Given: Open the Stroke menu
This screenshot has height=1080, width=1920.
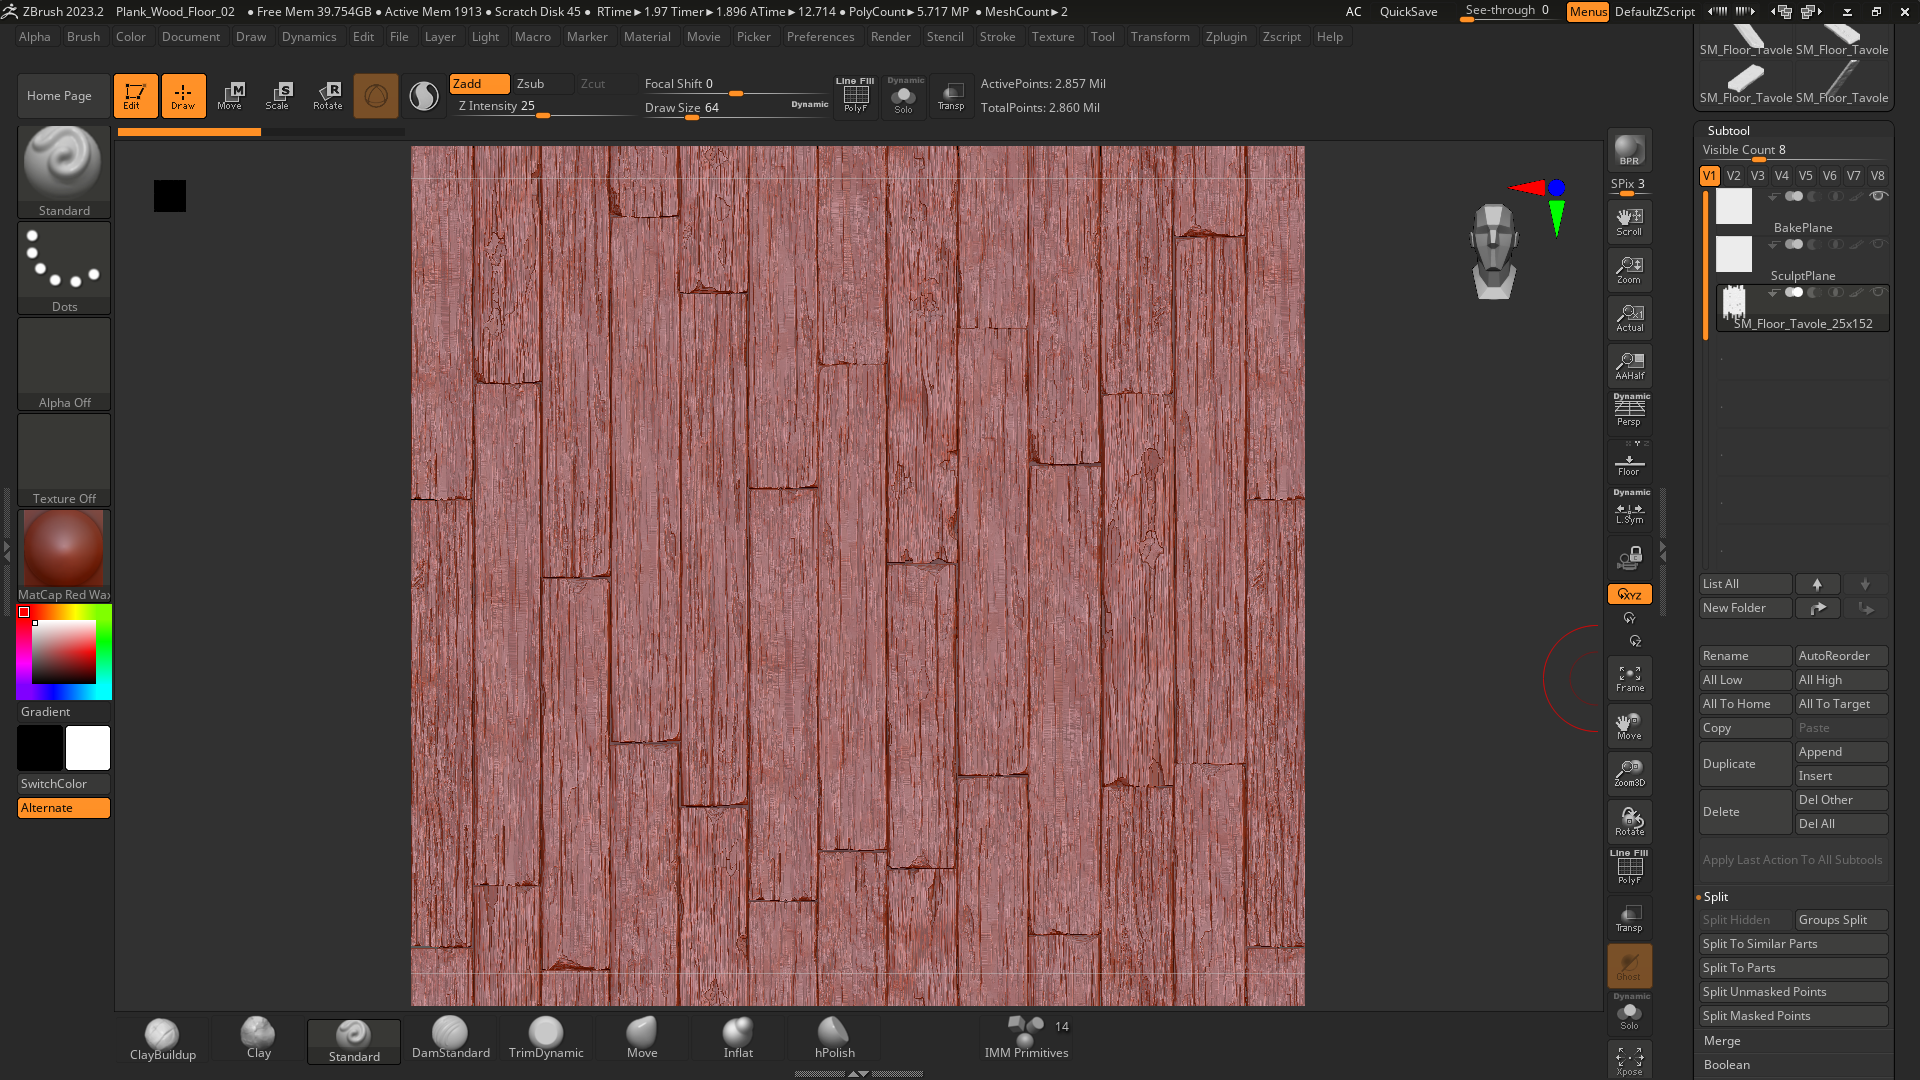Looking at the screenshot, I should (x=997, y=37).
